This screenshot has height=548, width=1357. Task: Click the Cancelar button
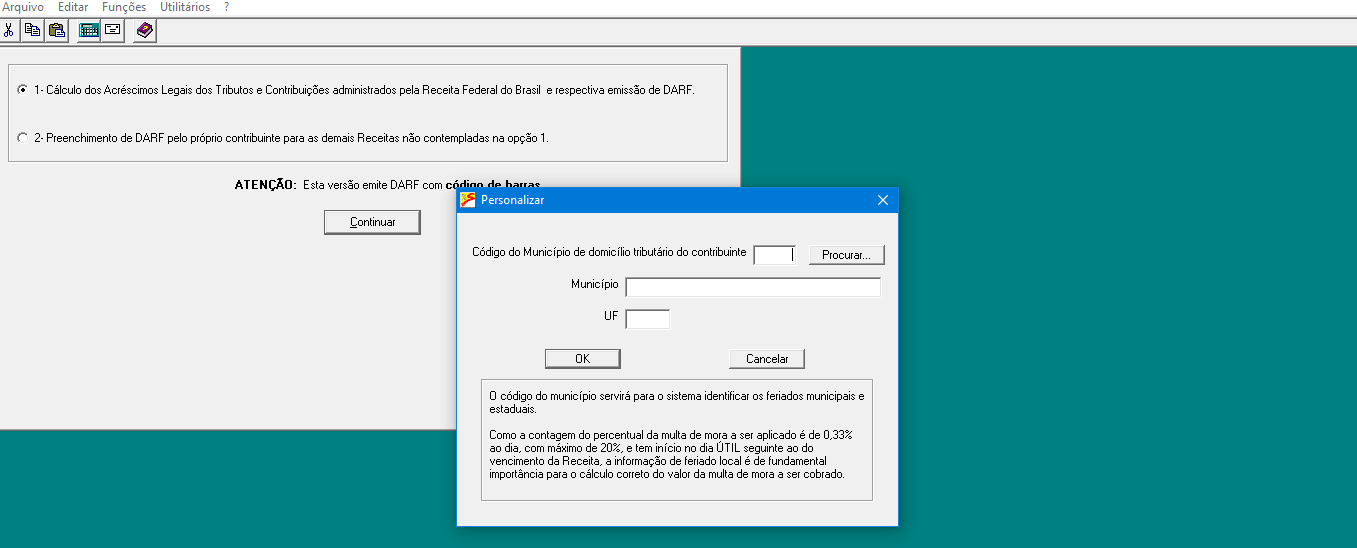coord(767,359)
